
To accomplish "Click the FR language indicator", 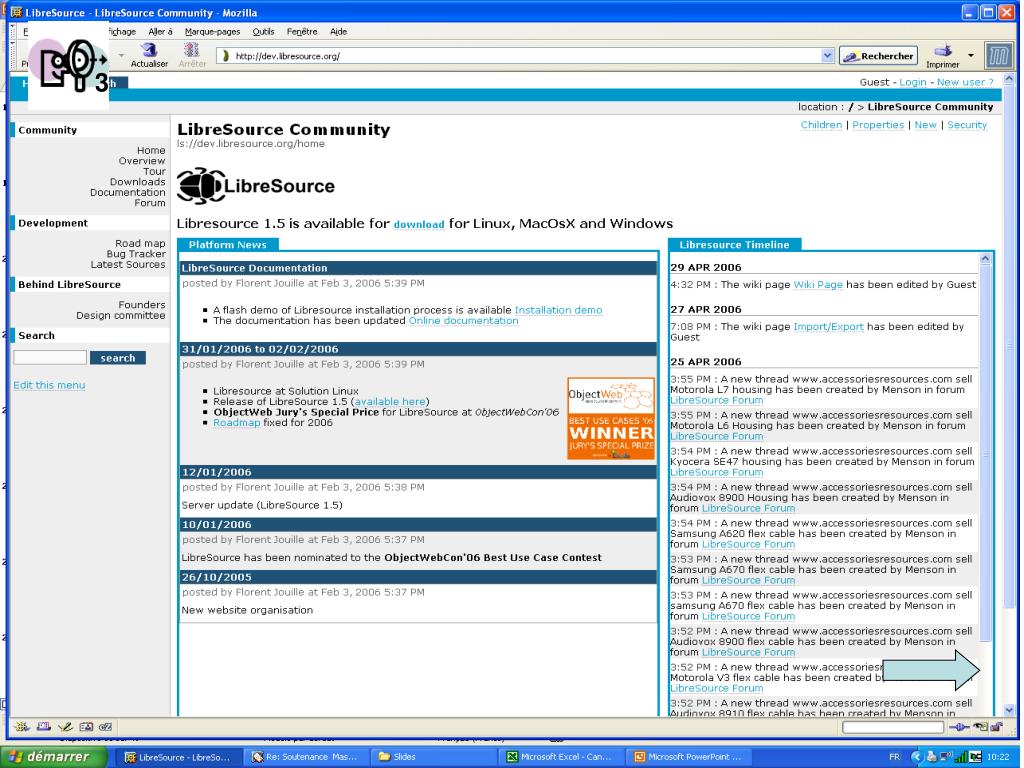I will pyautogui.click(x=895, y=757).
